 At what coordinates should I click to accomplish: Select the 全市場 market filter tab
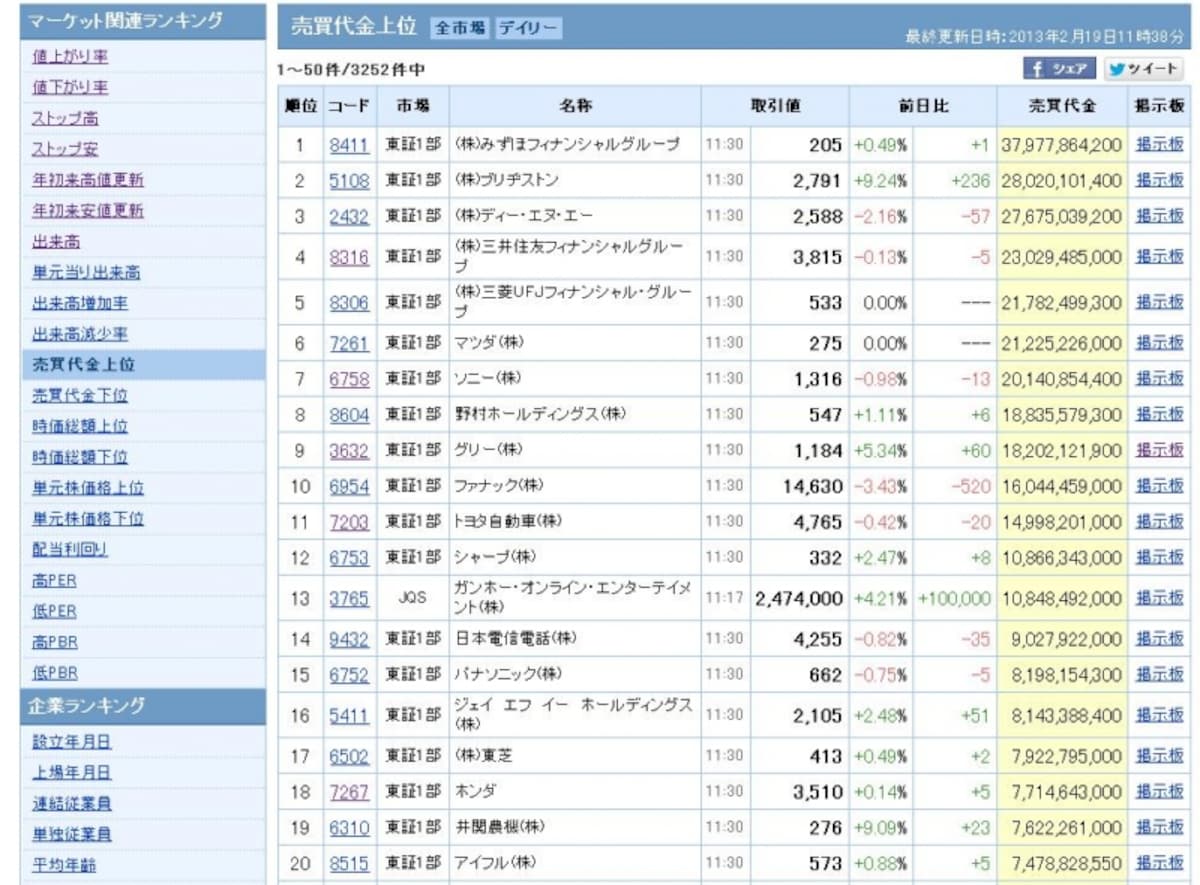(x=461, y=29)
